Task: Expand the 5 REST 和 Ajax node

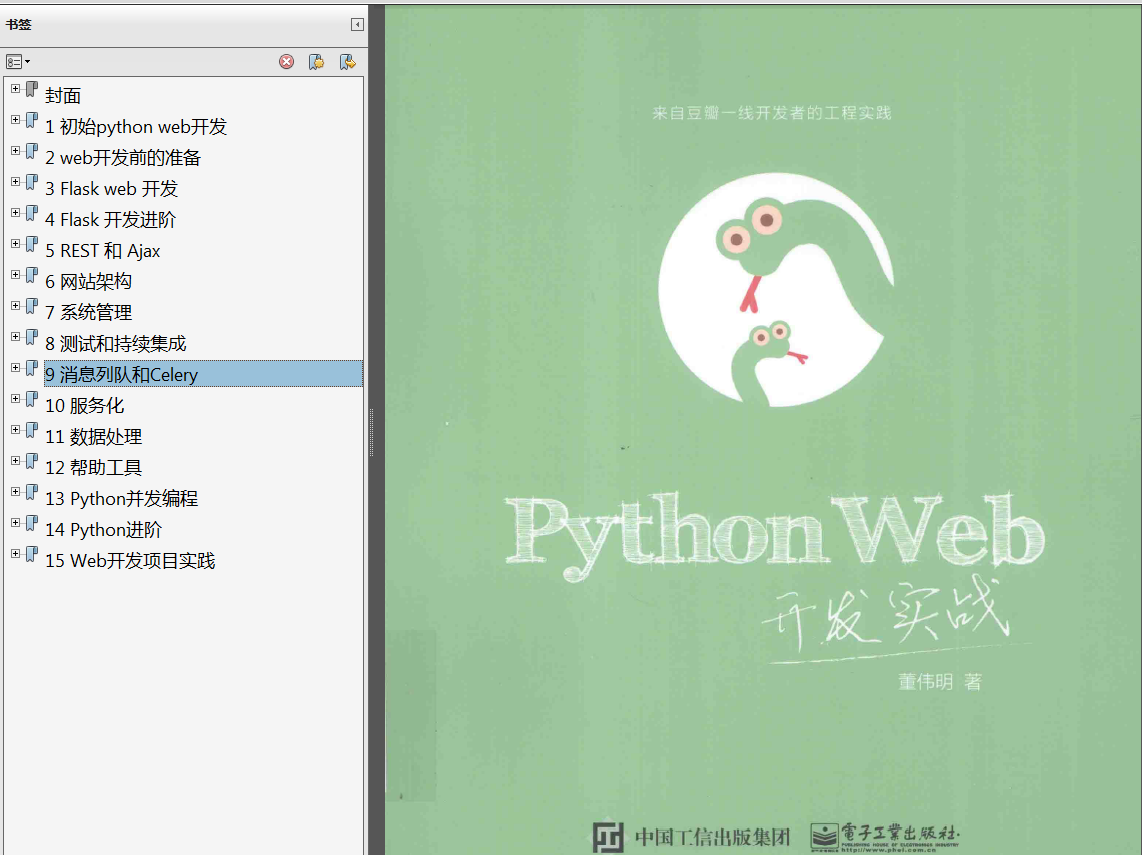Action: [15, 243]
